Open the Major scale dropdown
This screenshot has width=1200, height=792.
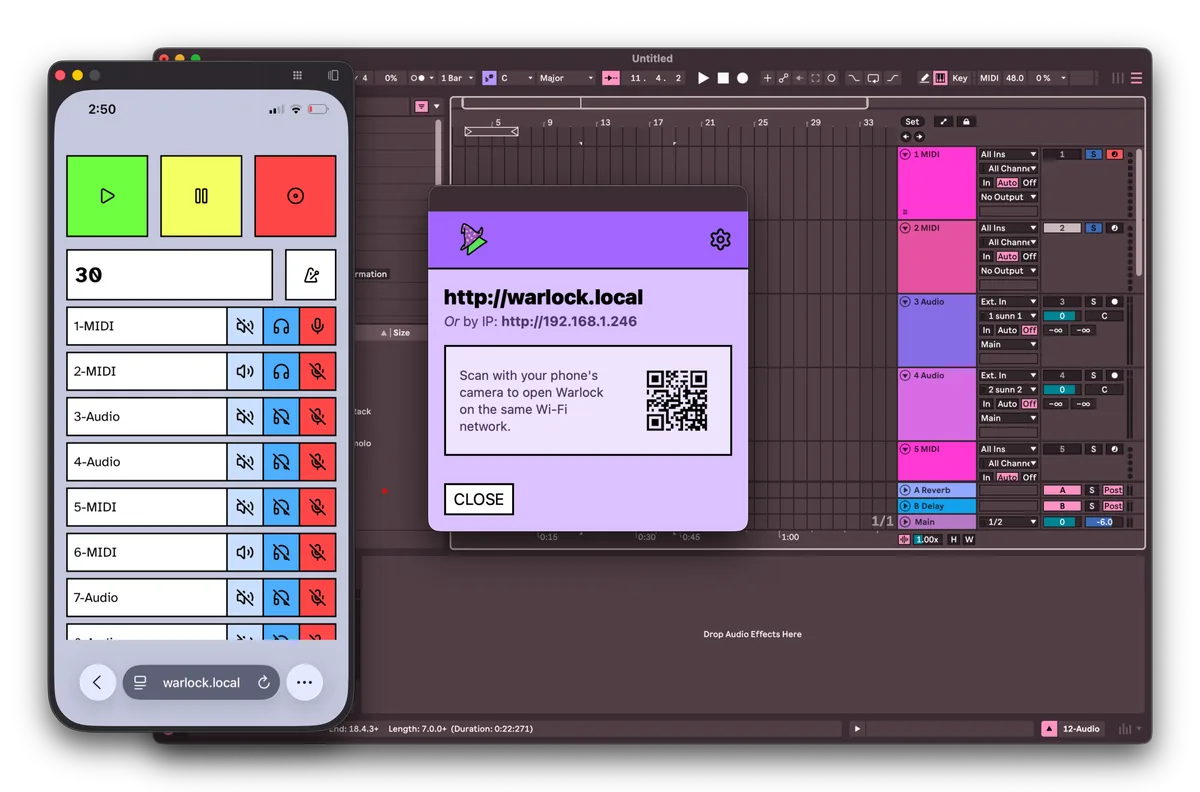tap(566, 78)
